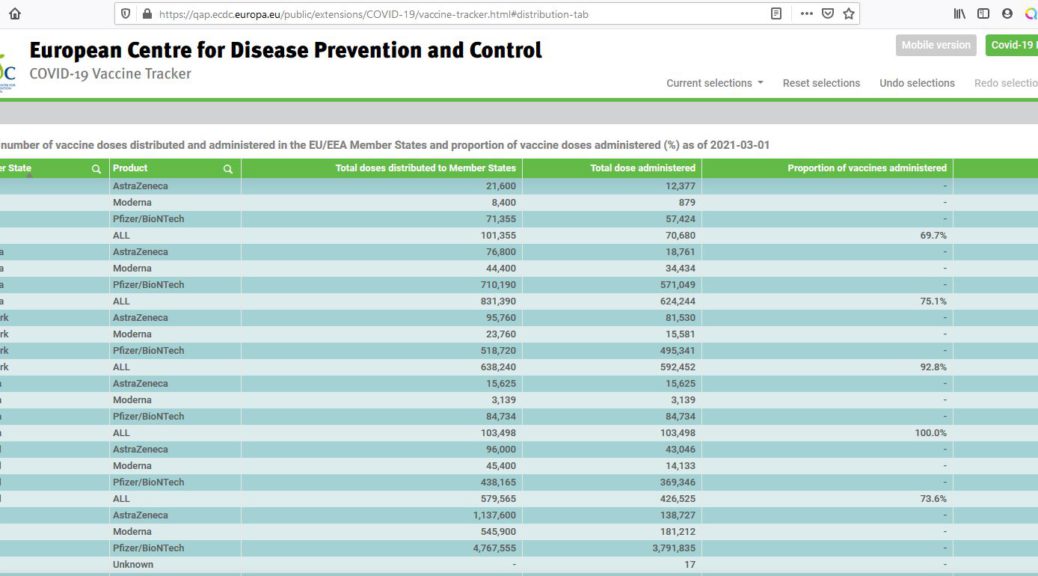Select the 73.6% proportion cell
Image resolution: width=1038 pixels, height=576 pixels.
point(827,499)
